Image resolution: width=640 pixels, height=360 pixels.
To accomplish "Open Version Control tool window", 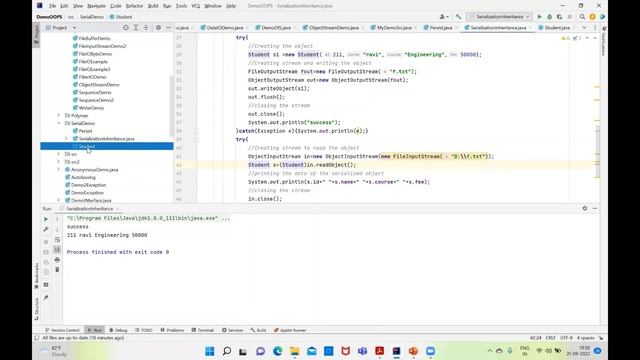I will (62, 330).
